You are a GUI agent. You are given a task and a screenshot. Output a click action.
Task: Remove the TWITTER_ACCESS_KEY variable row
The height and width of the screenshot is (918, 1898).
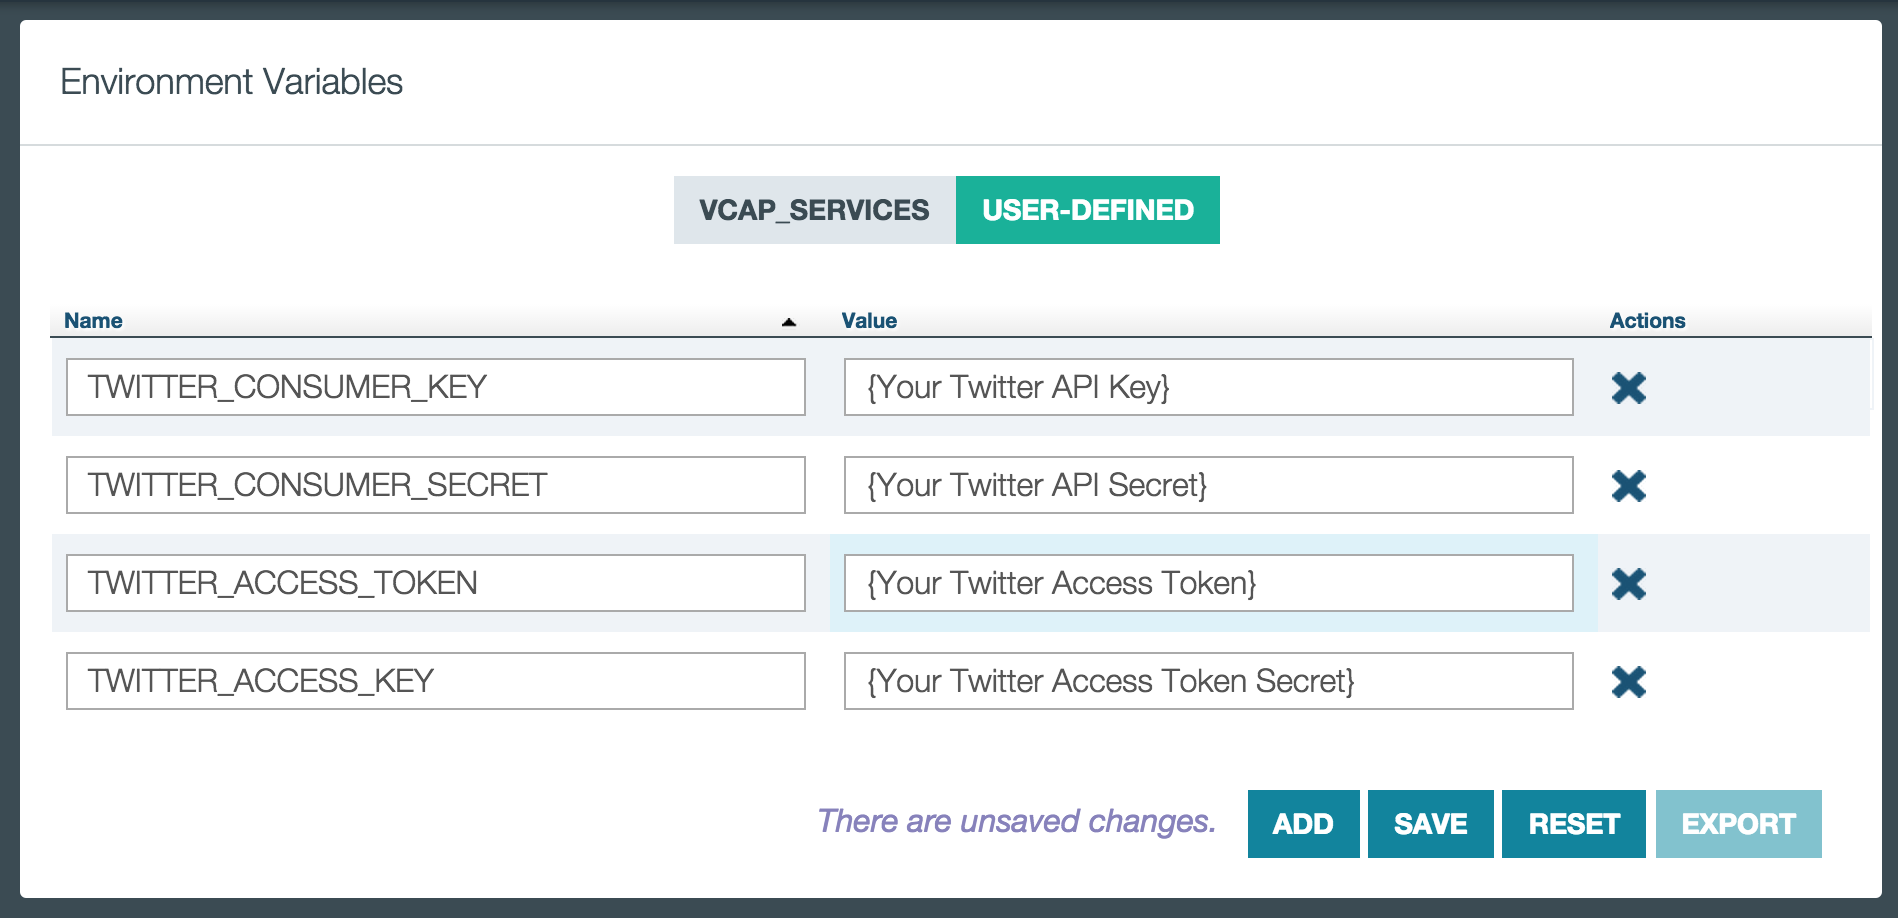click(1629, 682)
